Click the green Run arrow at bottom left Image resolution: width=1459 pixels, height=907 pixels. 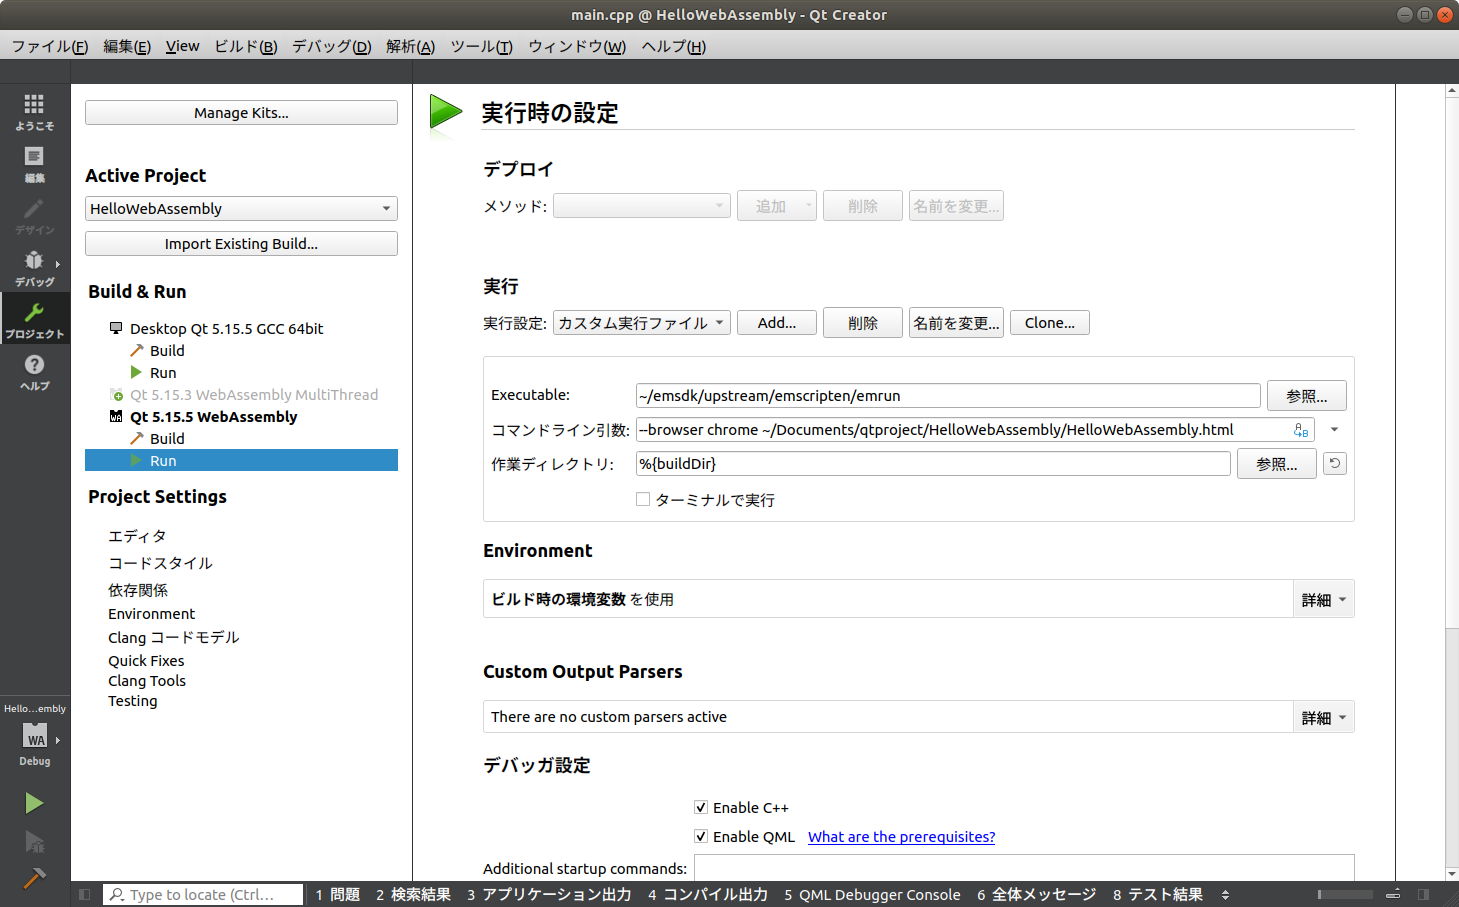tap(34, 802)
